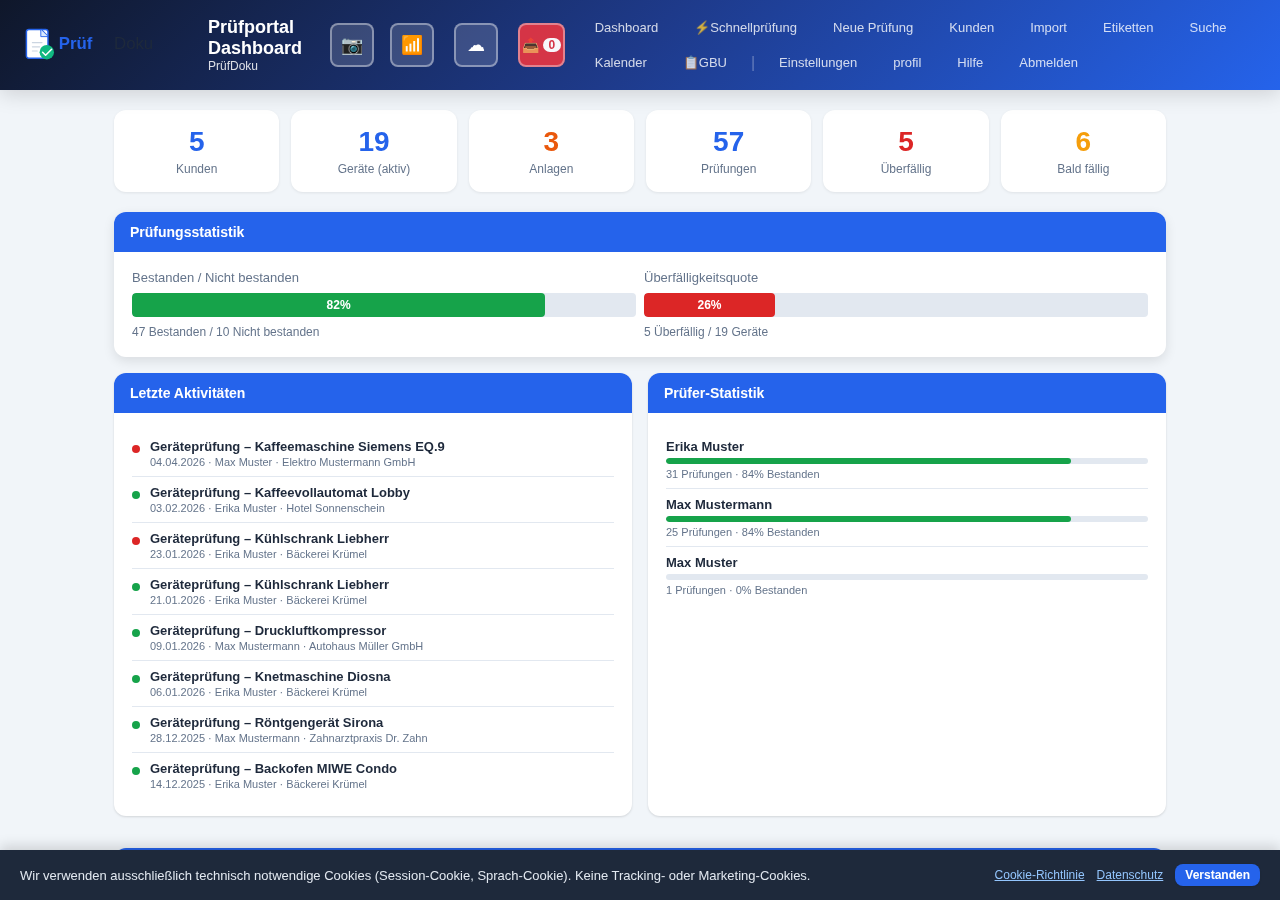Open the Cookie-Richtlinie link

tap(1039, 875)
